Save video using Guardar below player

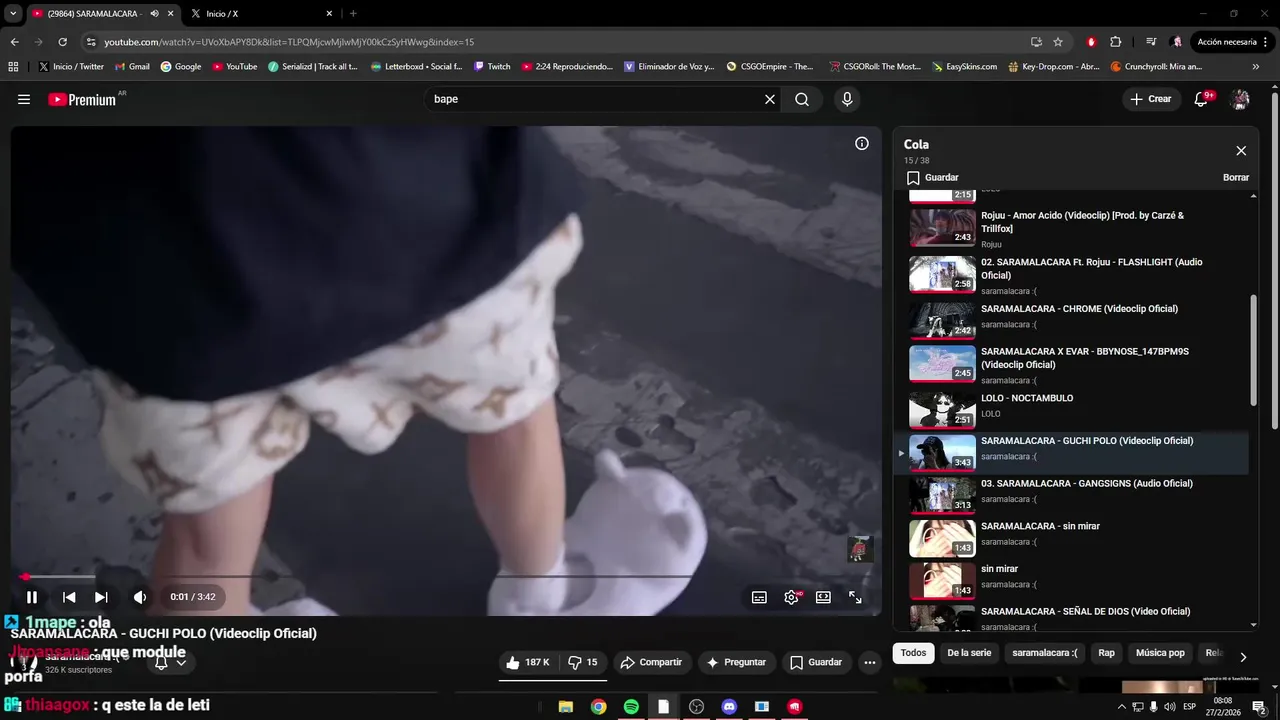click(815, 662)
